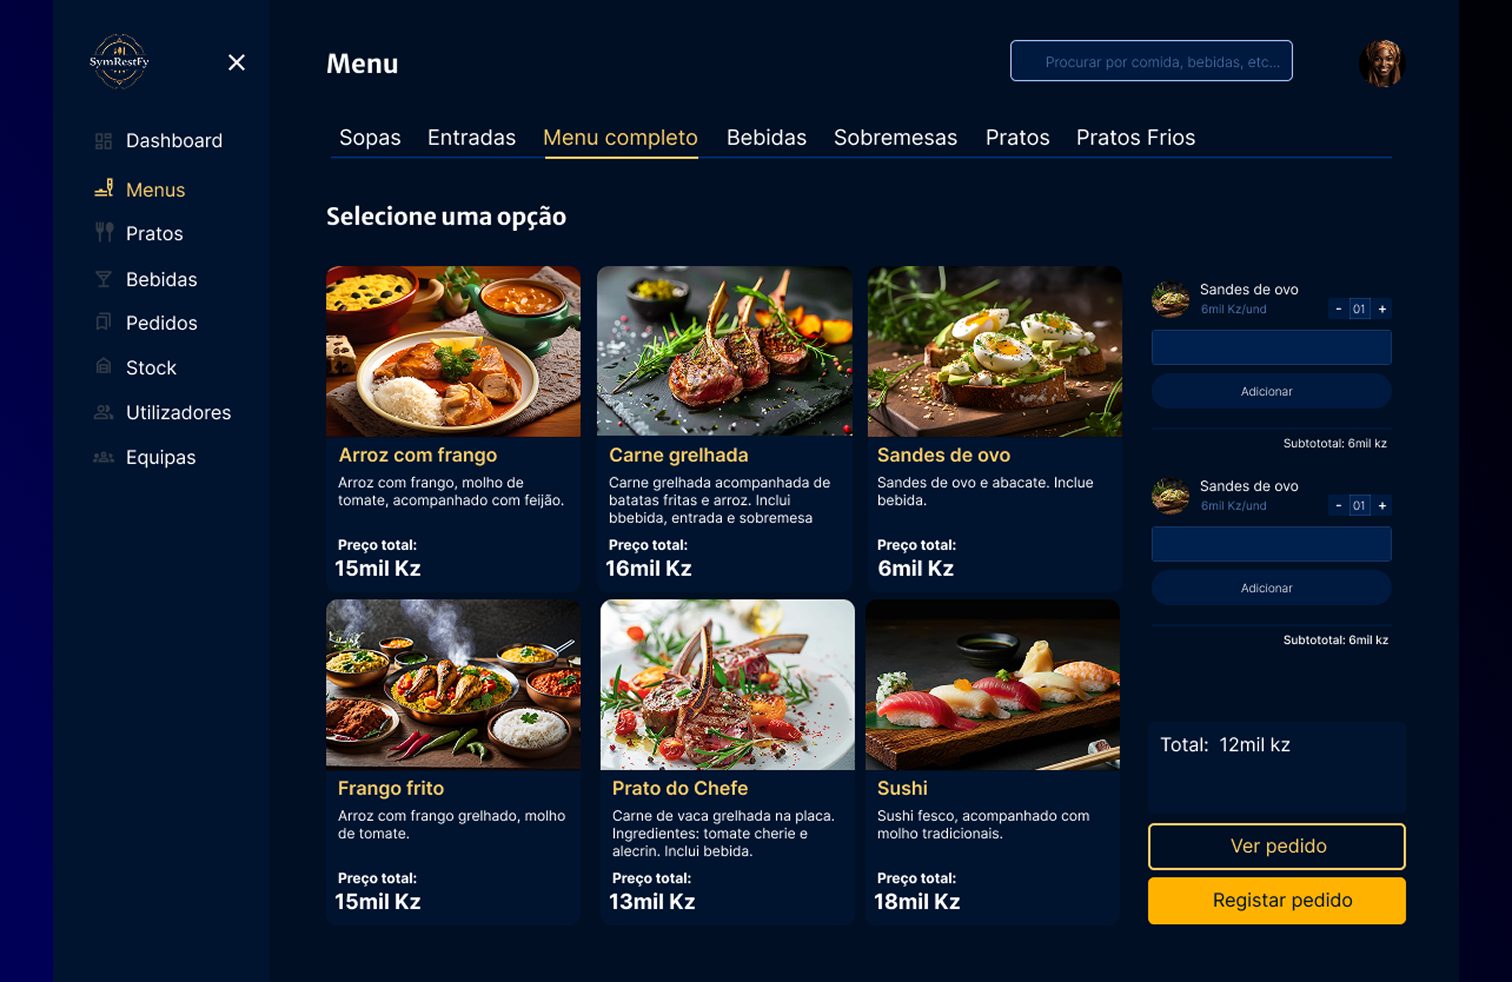
Task: Click the Registar pedido button
Action: pos(1277,901)
